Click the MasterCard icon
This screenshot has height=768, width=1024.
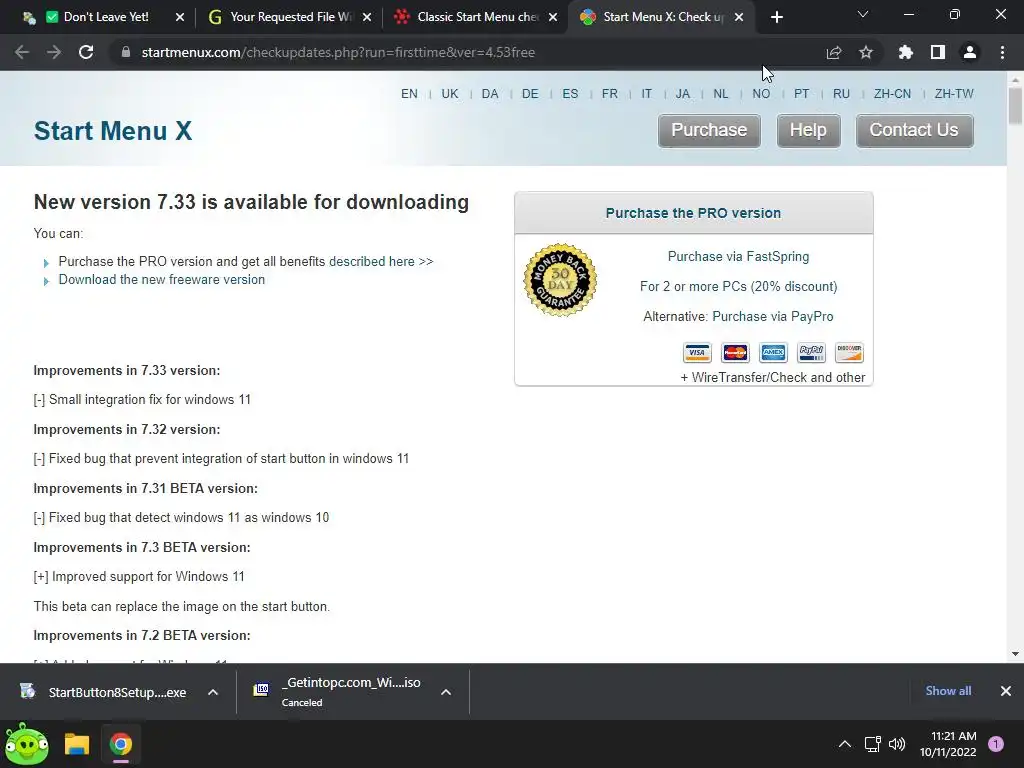click(735, 353)
